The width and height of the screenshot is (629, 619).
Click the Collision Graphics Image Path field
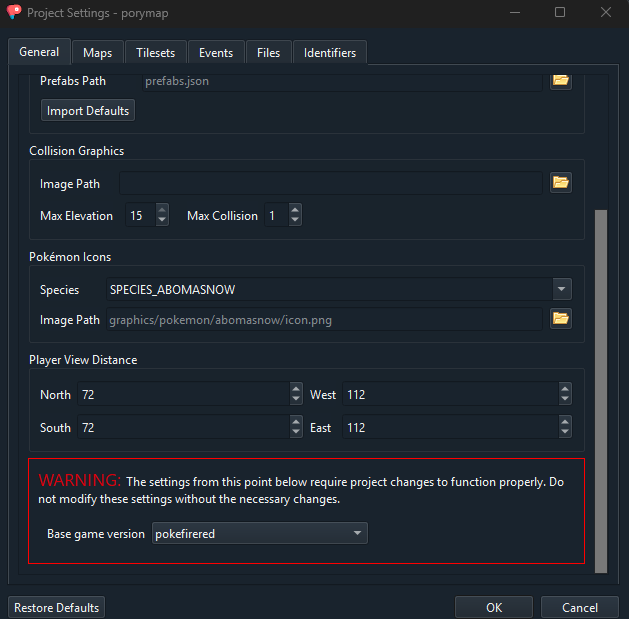[330, 183]
